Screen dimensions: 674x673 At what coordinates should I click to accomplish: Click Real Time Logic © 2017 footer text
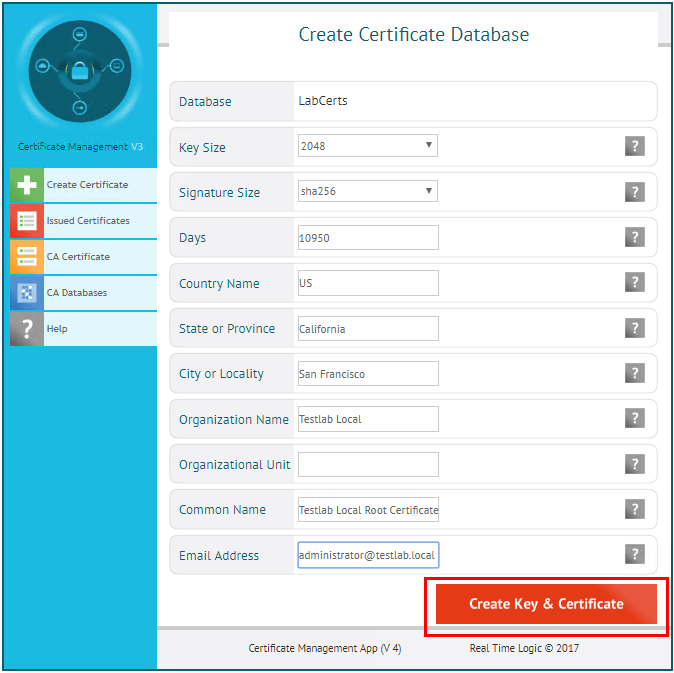[x=524, y=648]
